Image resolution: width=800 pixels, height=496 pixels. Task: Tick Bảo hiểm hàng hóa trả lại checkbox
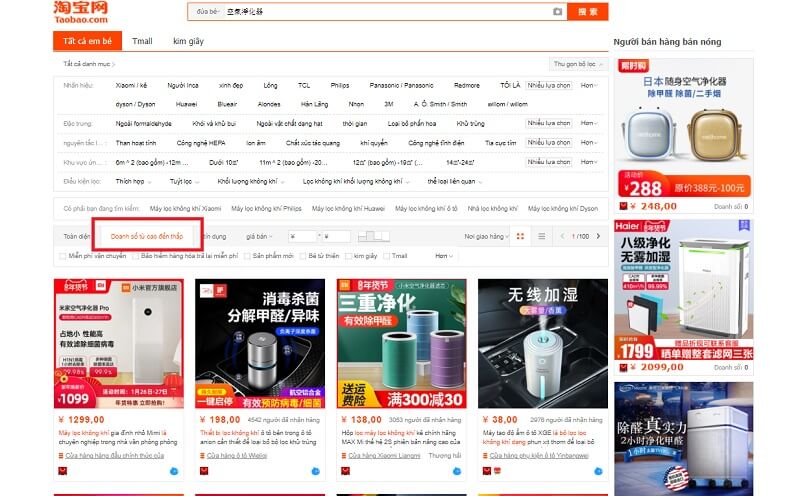[x=136, y=256]
